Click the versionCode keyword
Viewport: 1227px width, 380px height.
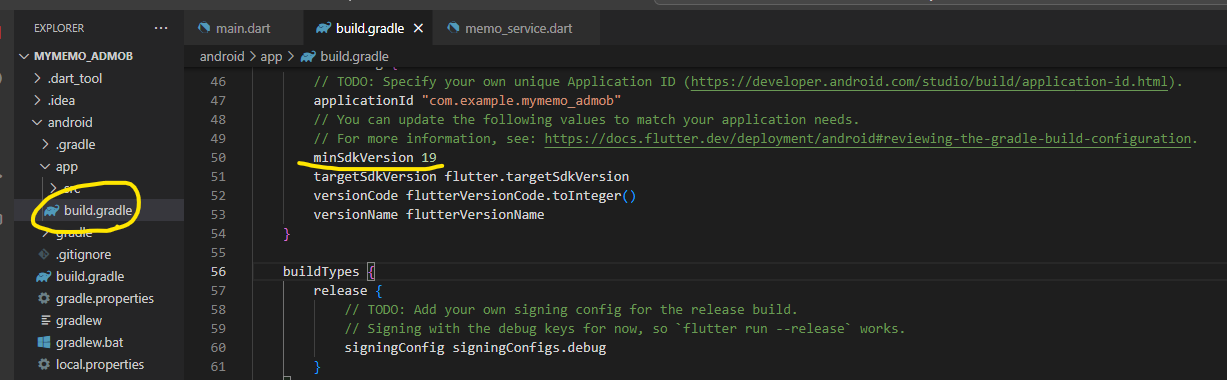tap(355, 195)
